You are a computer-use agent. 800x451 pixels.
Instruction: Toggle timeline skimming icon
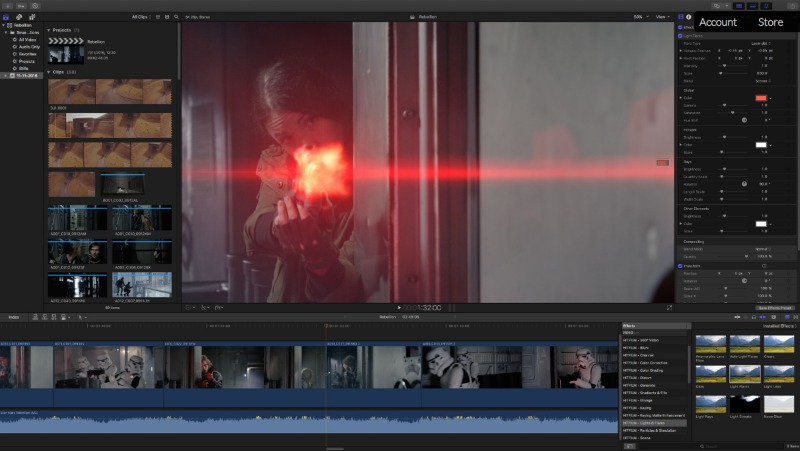[737, 317]
